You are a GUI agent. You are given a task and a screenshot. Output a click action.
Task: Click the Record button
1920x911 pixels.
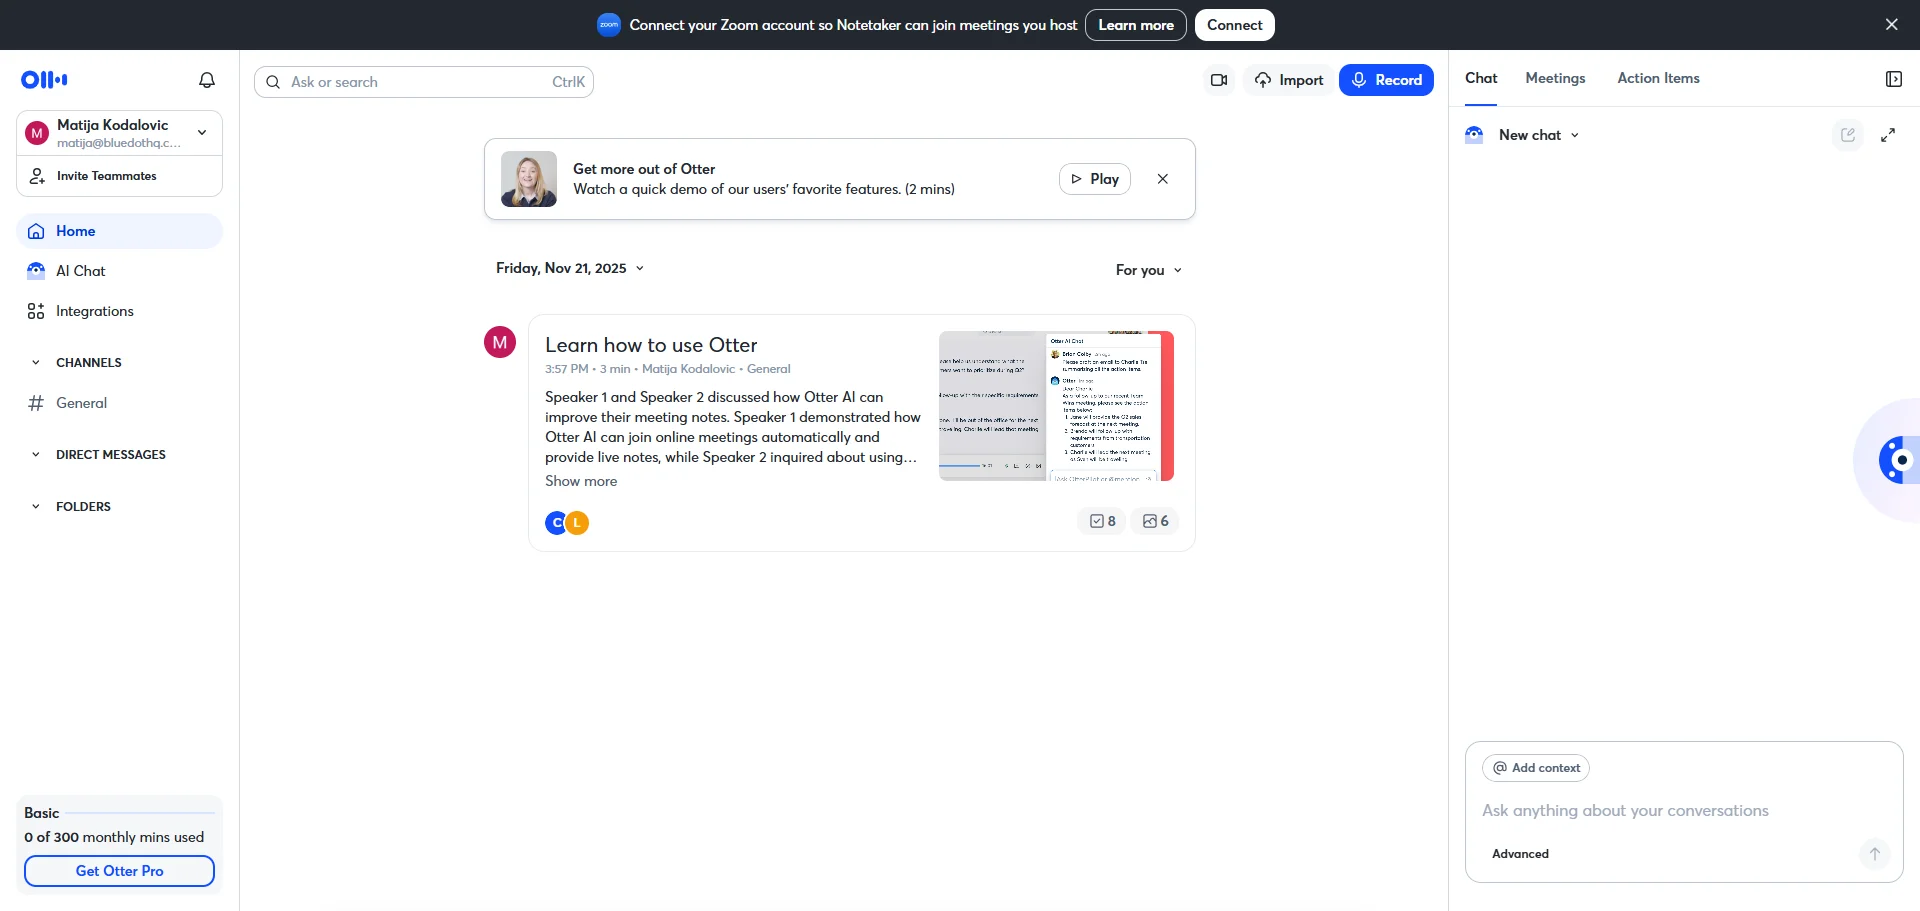(1386, 80)
